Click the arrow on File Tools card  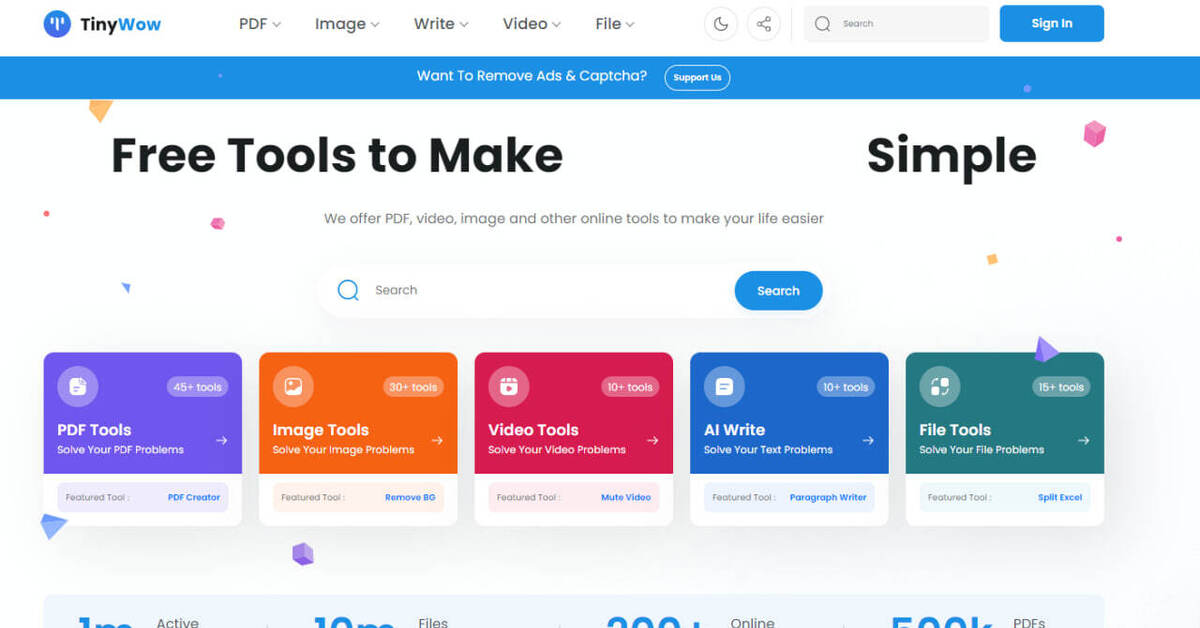click(x=1084, y=440)
